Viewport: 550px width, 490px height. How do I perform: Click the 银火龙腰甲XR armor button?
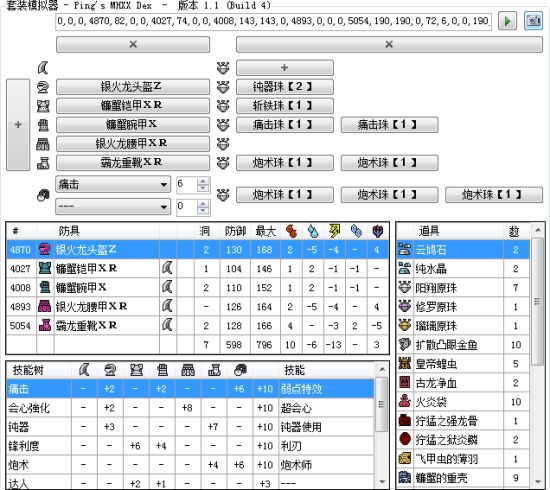point(133,143)
